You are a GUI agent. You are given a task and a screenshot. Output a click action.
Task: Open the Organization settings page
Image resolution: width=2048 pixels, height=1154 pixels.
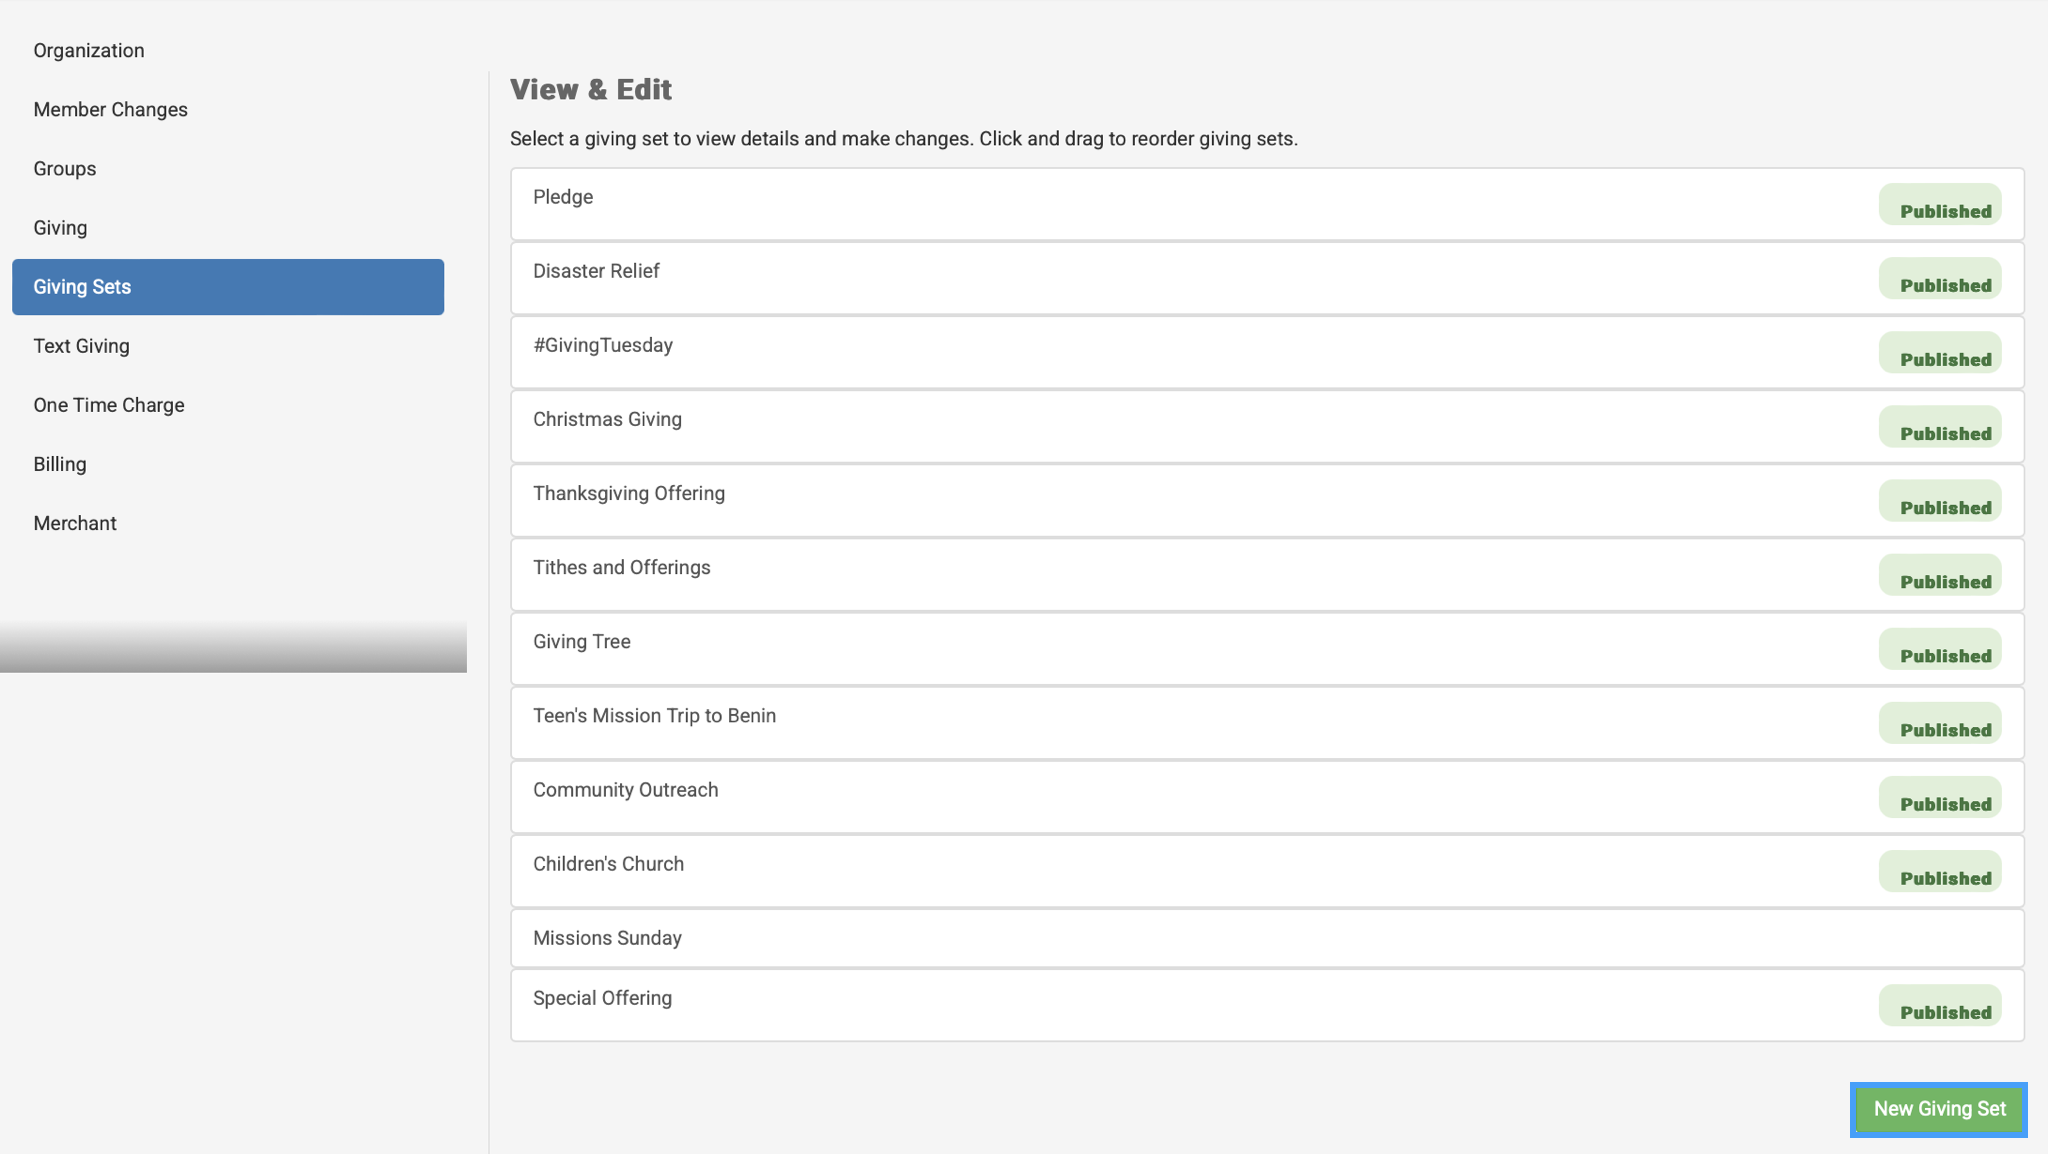click(89, 51)
